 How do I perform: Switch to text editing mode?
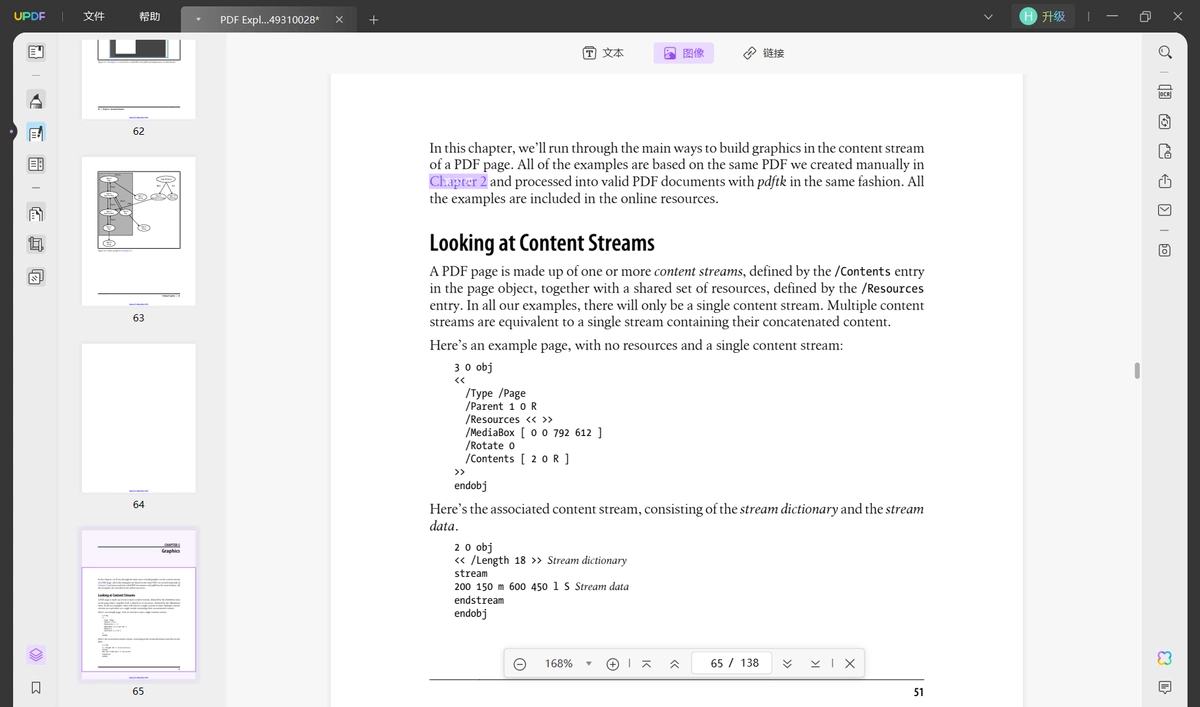point(603,53)
